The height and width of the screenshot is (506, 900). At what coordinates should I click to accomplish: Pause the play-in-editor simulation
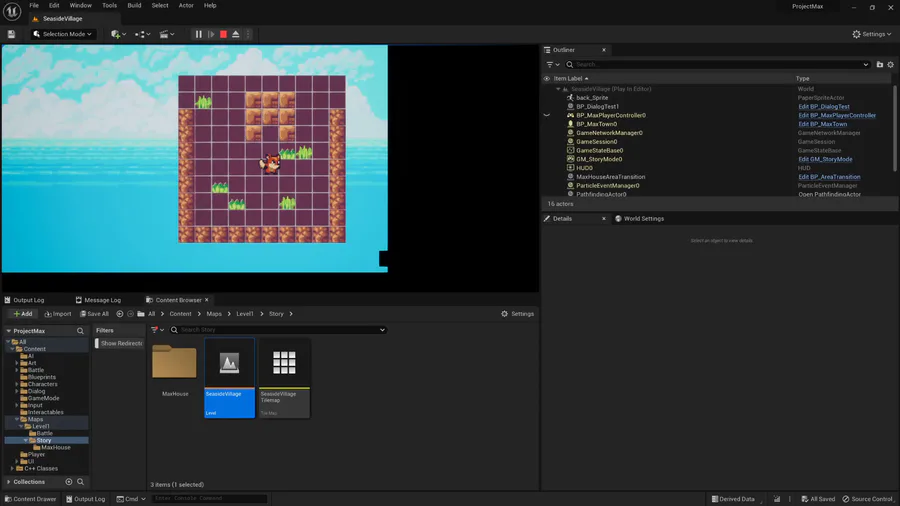coord(199,34)
